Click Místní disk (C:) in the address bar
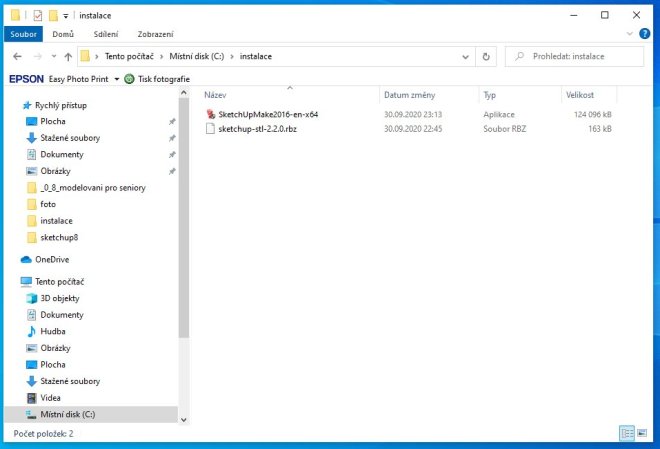The height and width of the screenshot is (449, 660). tap(197, 56)
